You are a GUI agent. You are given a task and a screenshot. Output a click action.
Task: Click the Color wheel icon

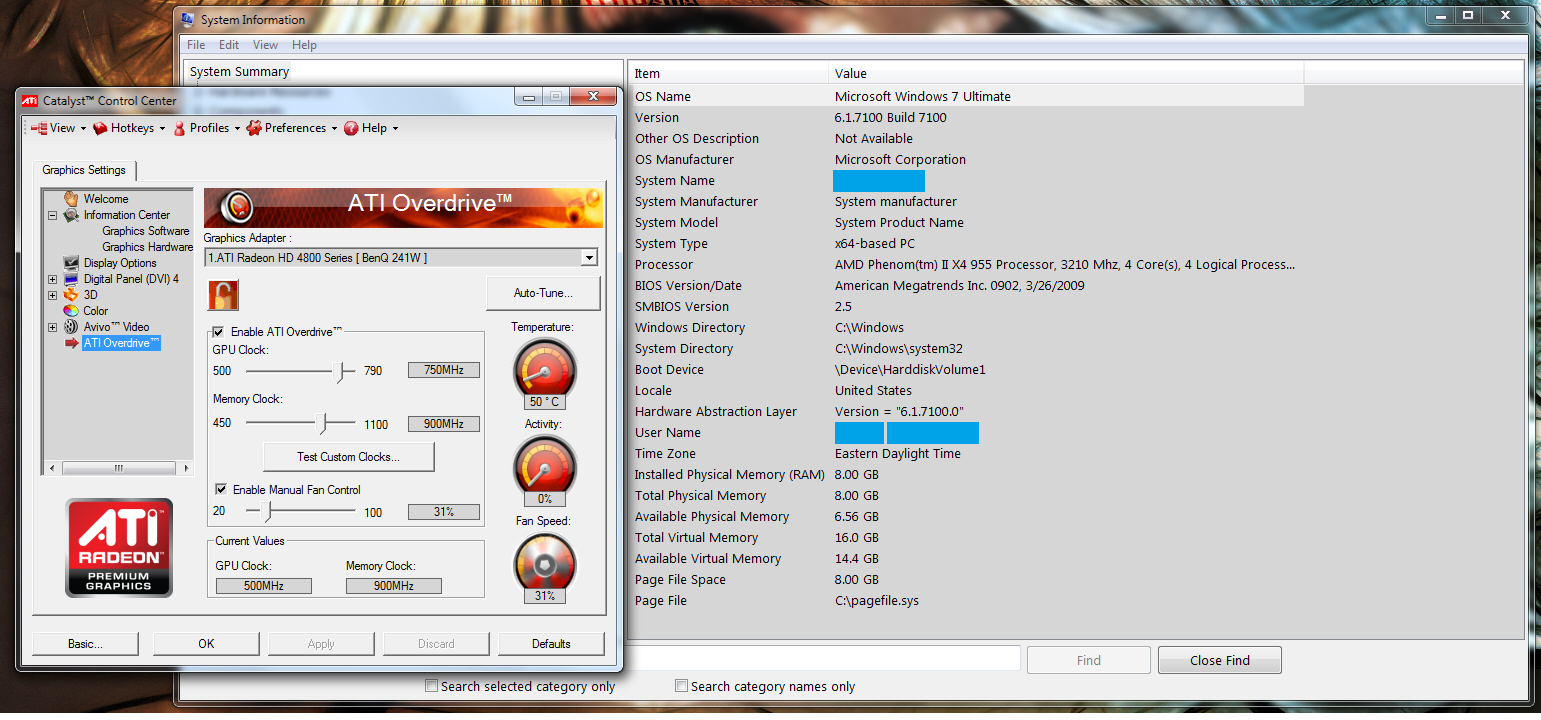click(71, 311)
